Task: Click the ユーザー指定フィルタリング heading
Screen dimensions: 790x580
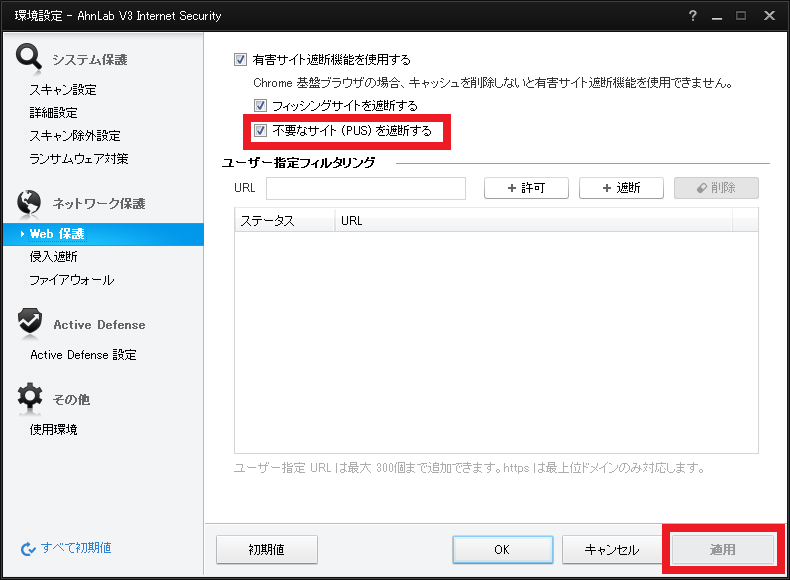Action: [x=299, y=163]
